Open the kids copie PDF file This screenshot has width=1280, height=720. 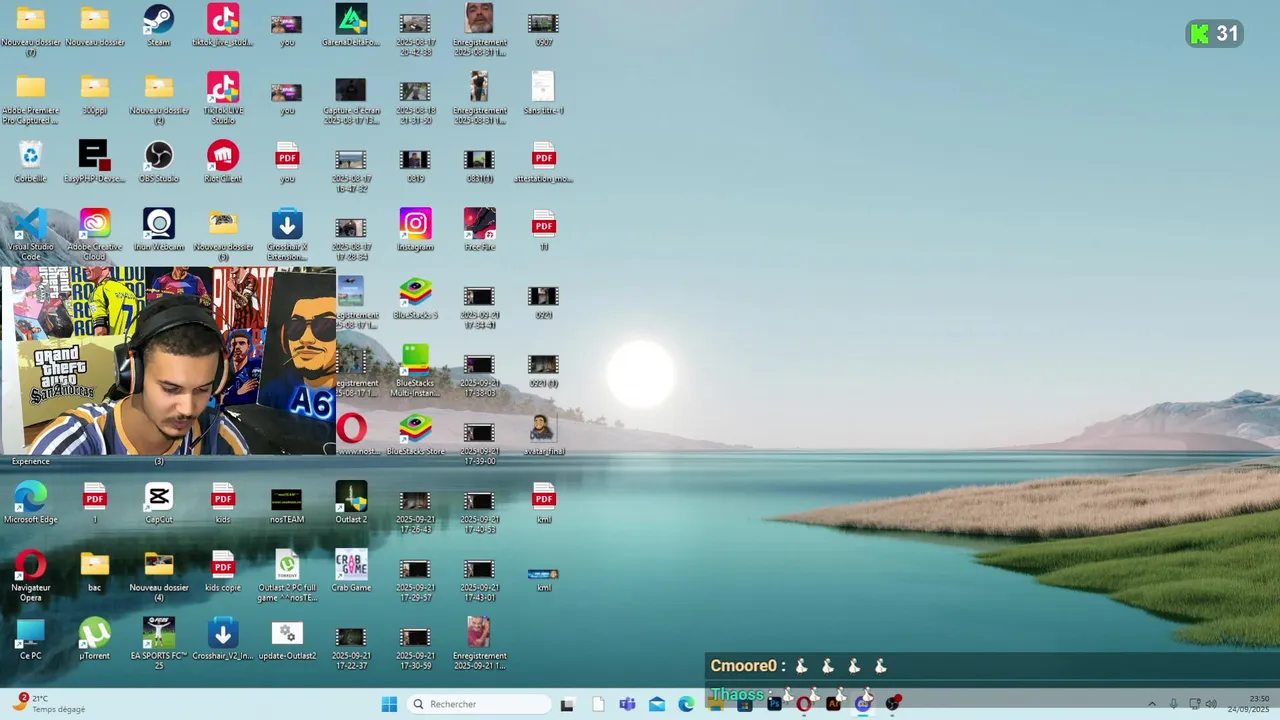[x=223, y=570]
